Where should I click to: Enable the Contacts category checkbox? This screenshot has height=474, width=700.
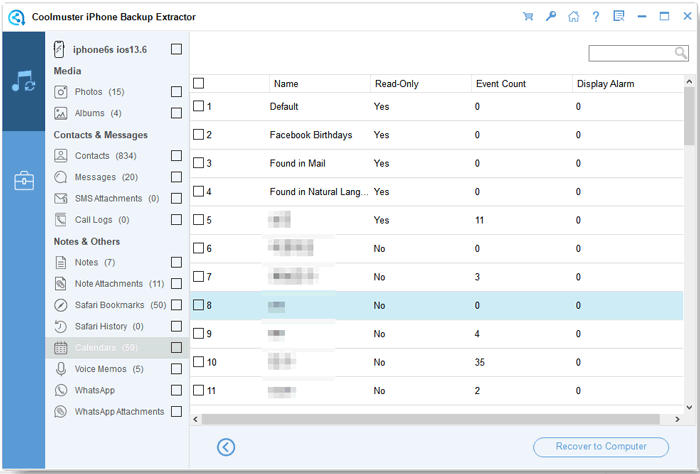point(176,155)
